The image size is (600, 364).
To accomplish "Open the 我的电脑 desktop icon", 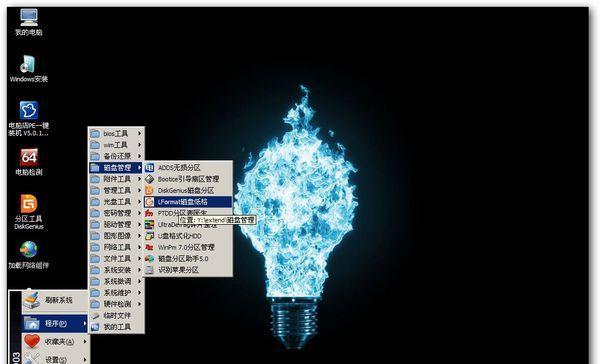I will pyautogui.click(x=29, y=23).
